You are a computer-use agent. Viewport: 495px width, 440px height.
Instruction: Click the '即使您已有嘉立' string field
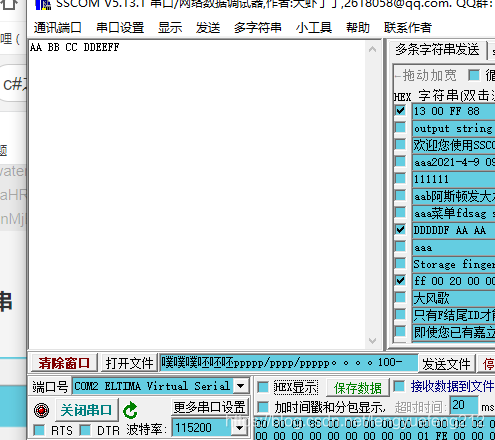[454, 332]
